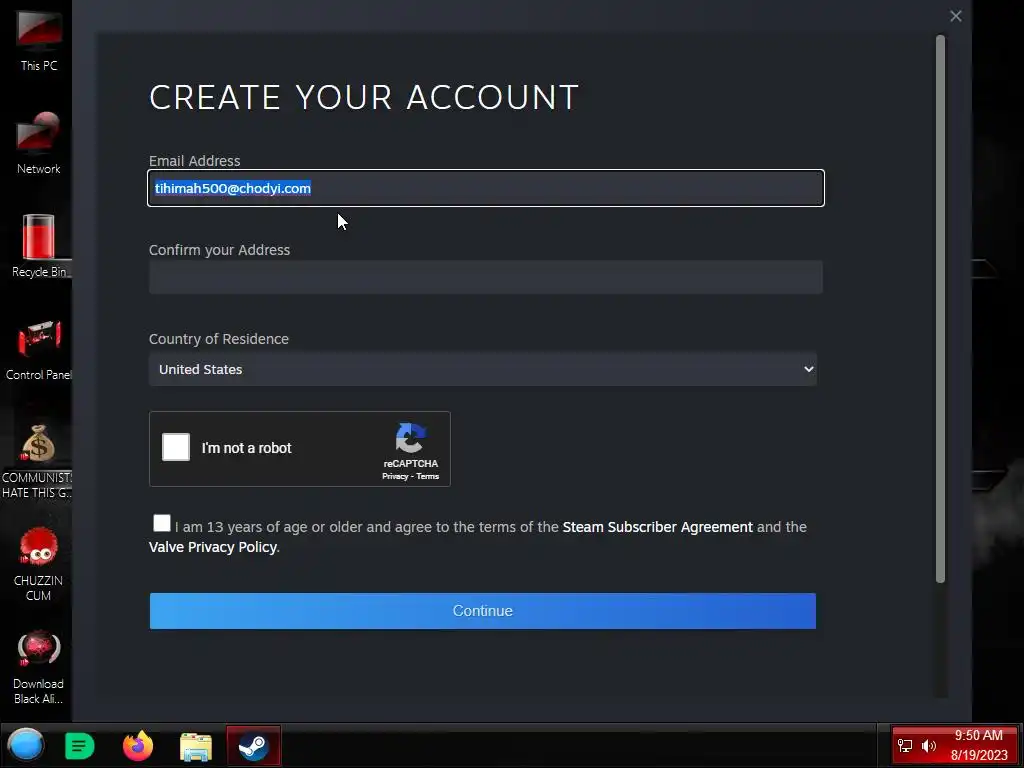
Task: Open Recycle Bin desktop icon
Action: click(39, 246)
